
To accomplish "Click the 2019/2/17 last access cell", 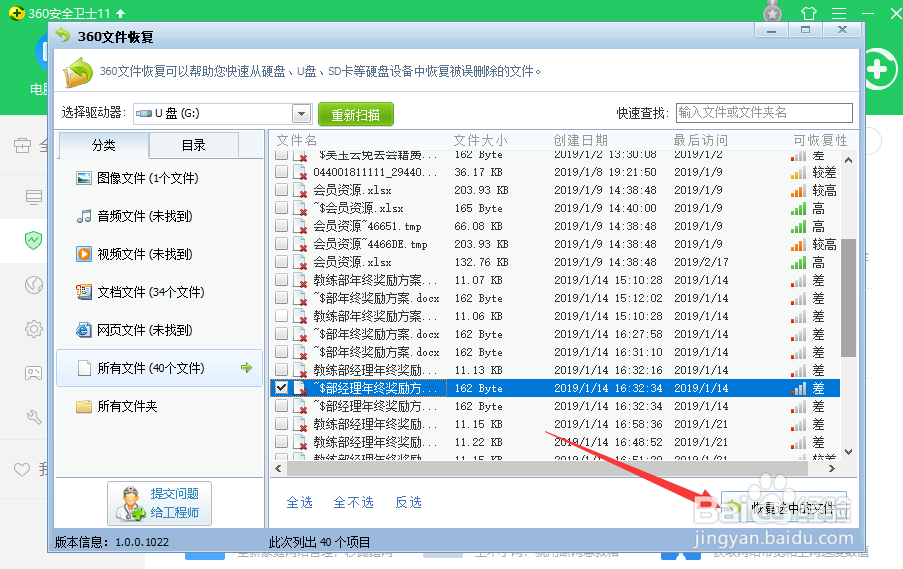I will point(701,262).
